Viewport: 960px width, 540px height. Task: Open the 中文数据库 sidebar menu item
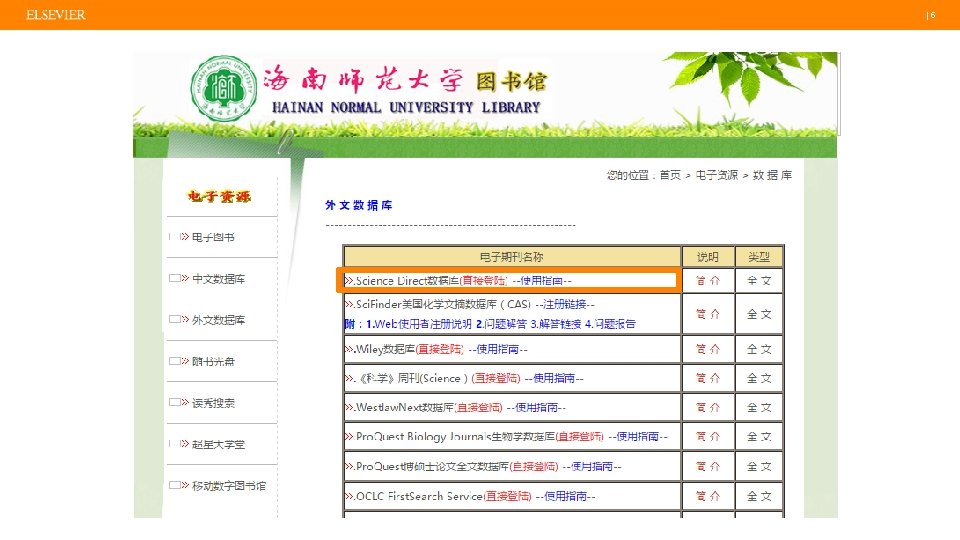(219, 279)
